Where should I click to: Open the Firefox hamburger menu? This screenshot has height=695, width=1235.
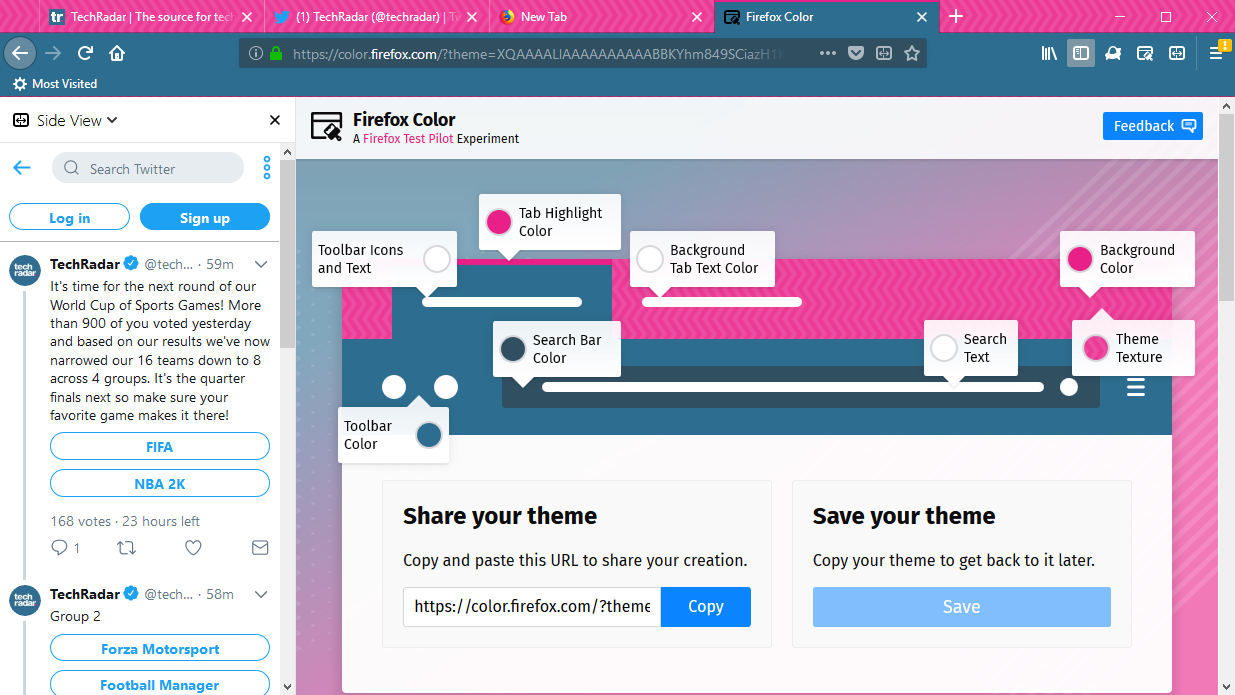(1216, 53)
